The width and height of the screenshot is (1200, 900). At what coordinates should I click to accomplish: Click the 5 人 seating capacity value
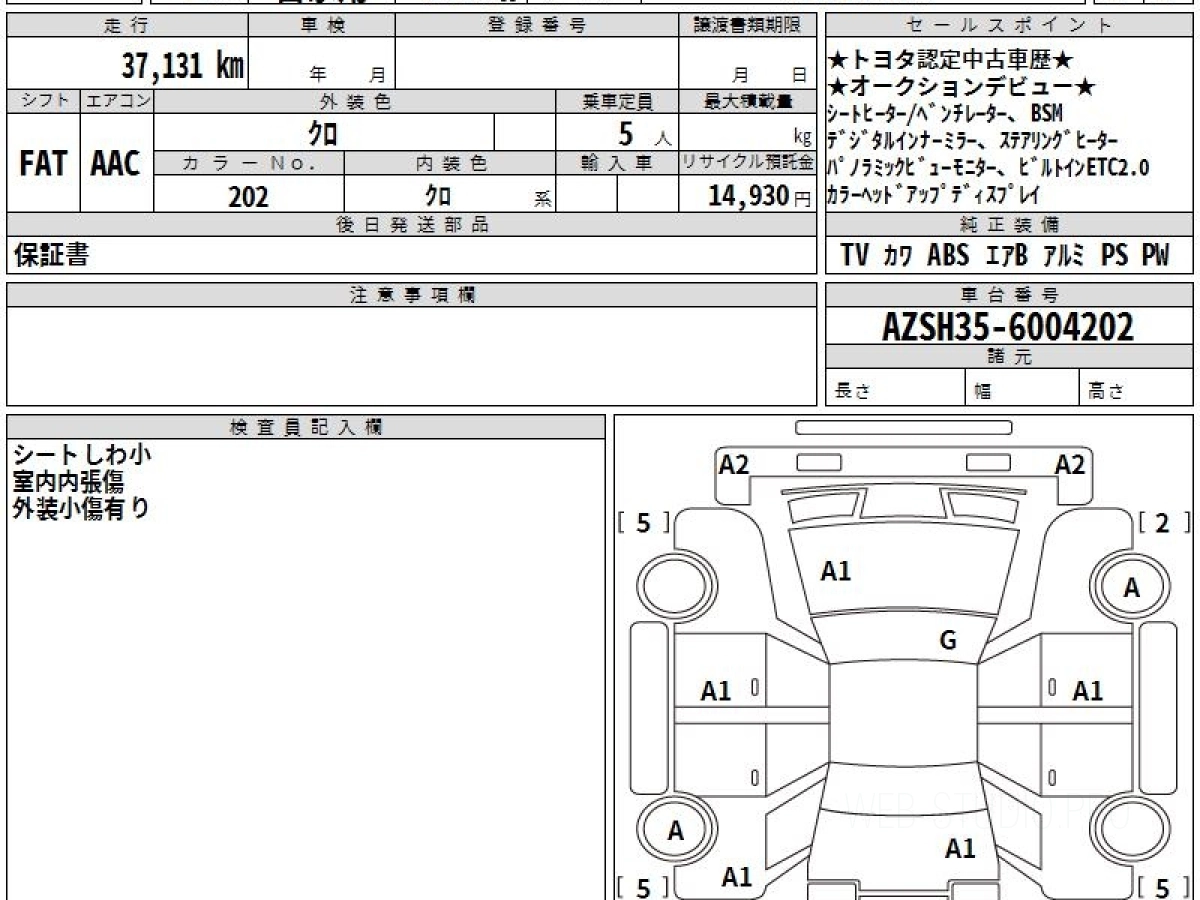[644, 133]
